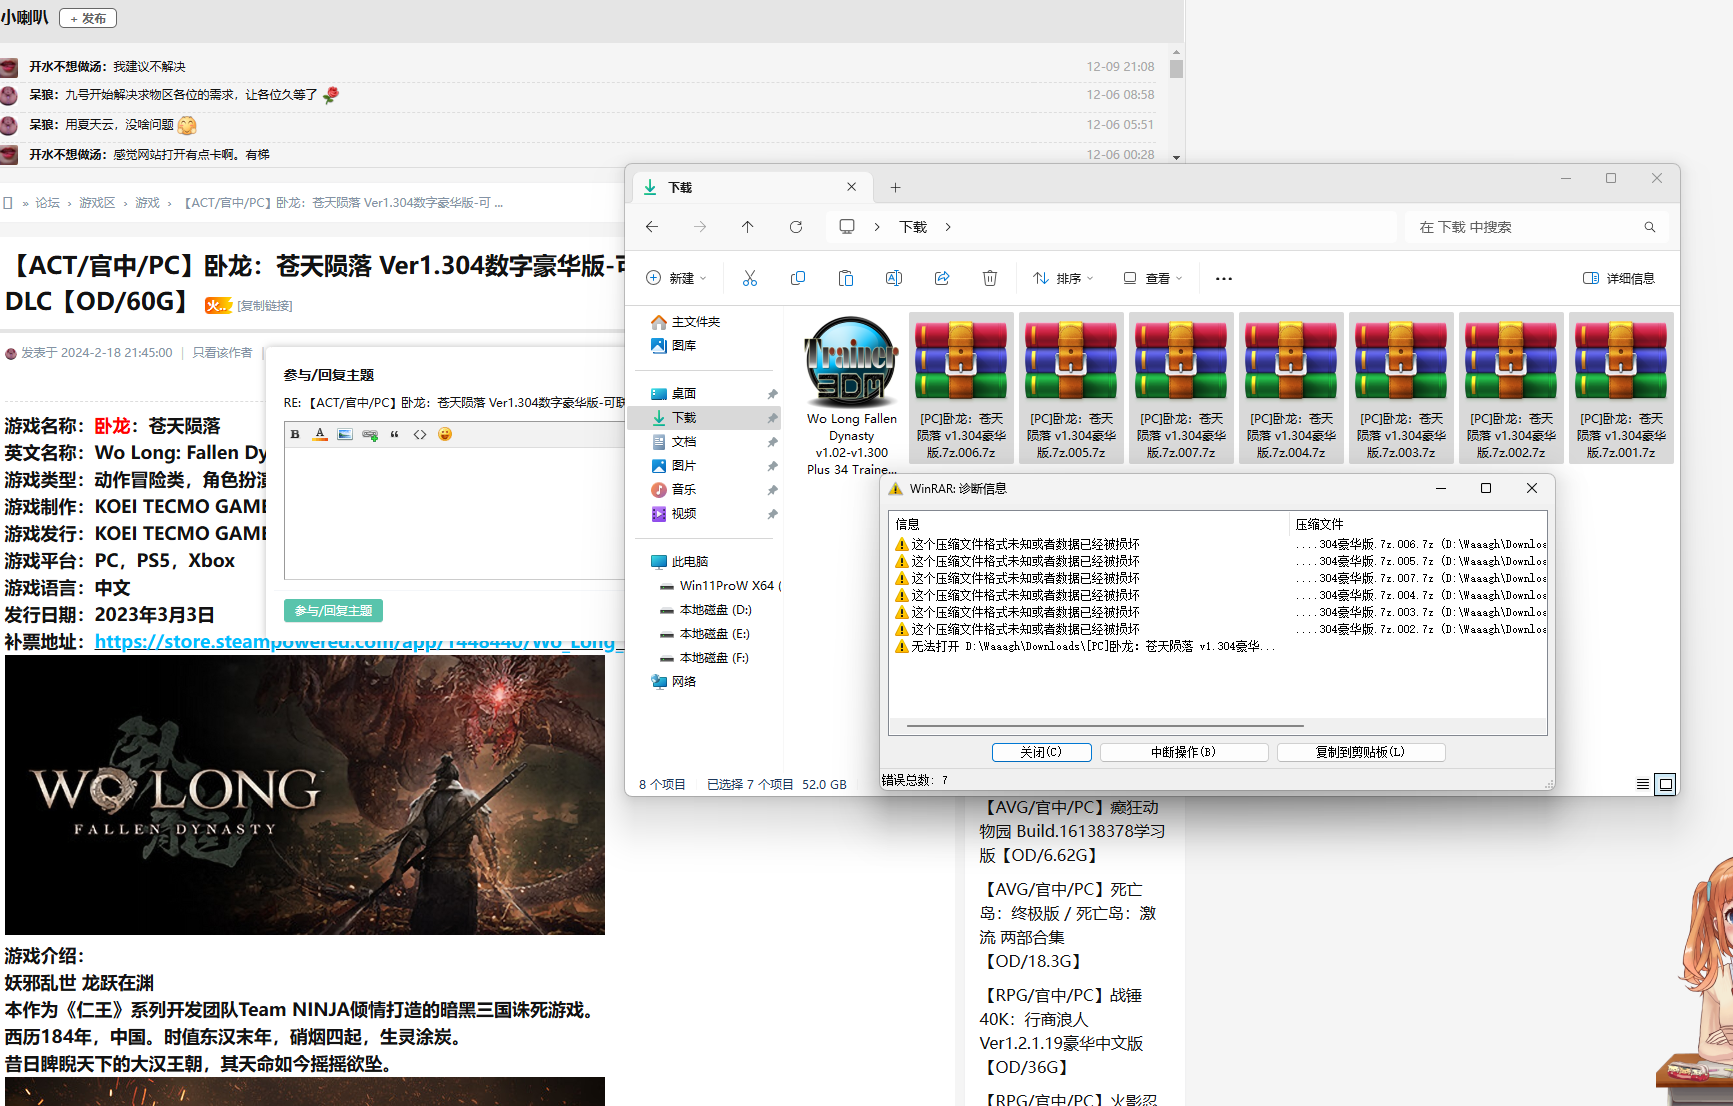Select archive file 版.7z.001.7z
The height and width of the screenshot is (1106, 1733).
(1621, 388)
